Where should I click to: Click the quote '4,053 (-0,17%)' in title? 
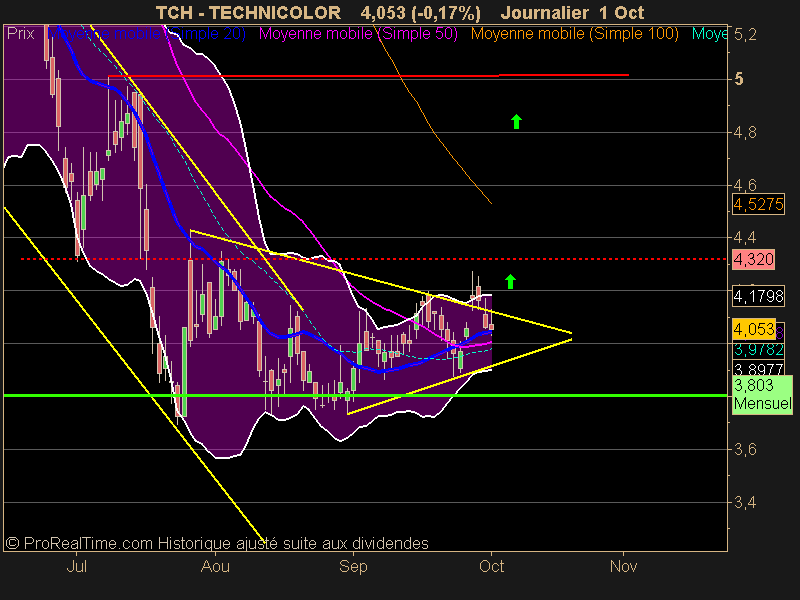point(420,12)
